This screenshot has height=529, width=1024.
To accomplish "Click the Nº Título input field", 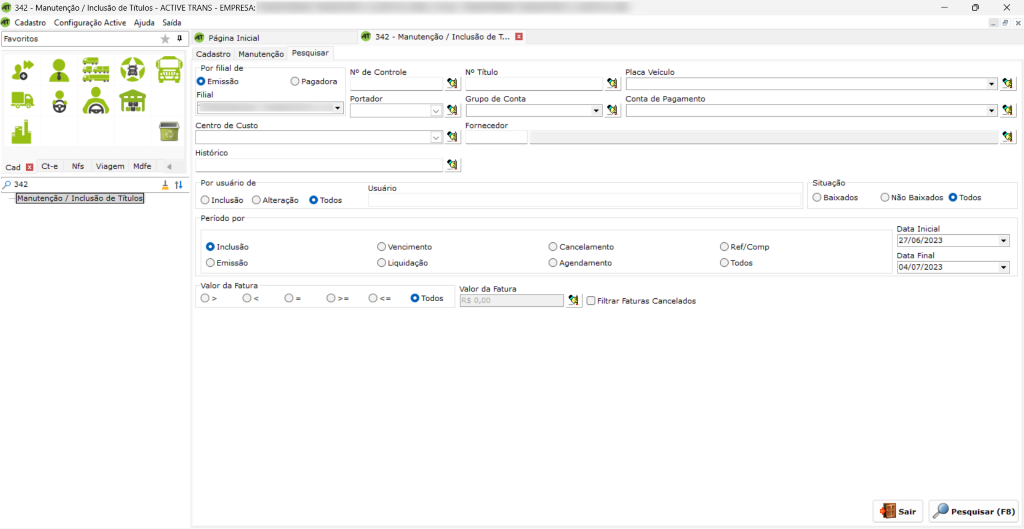I will point(534,84).
